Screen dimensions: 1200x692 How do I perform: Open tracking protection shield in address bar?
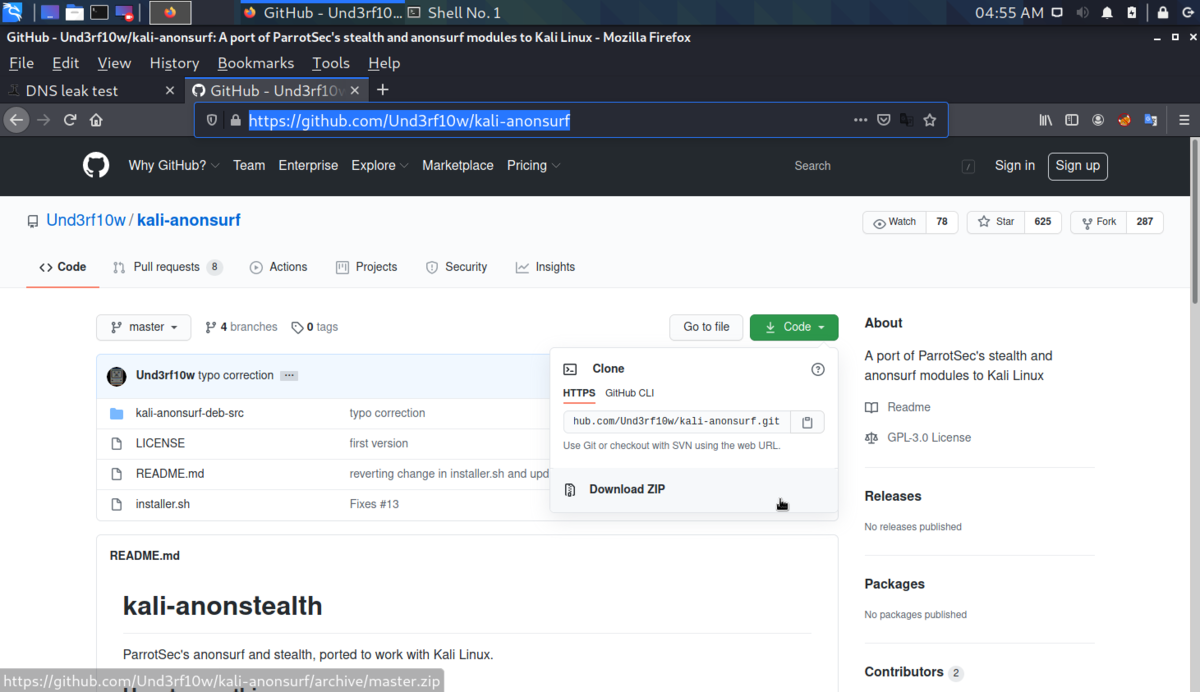211,120
